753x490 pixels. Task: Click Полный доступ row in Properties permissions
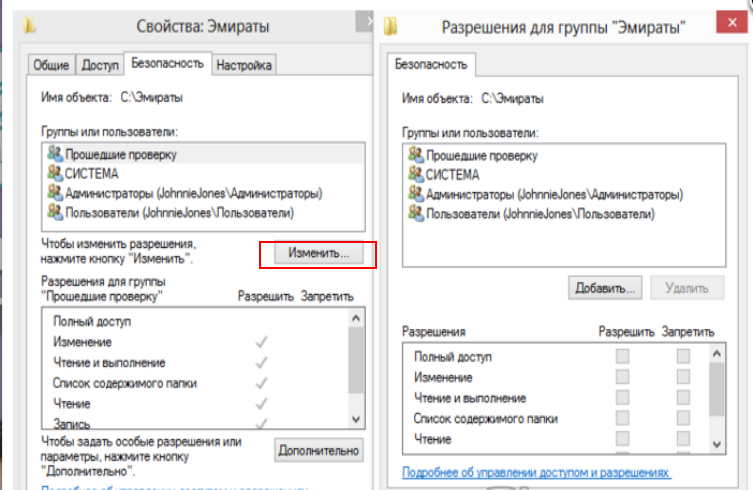(196, 321)
